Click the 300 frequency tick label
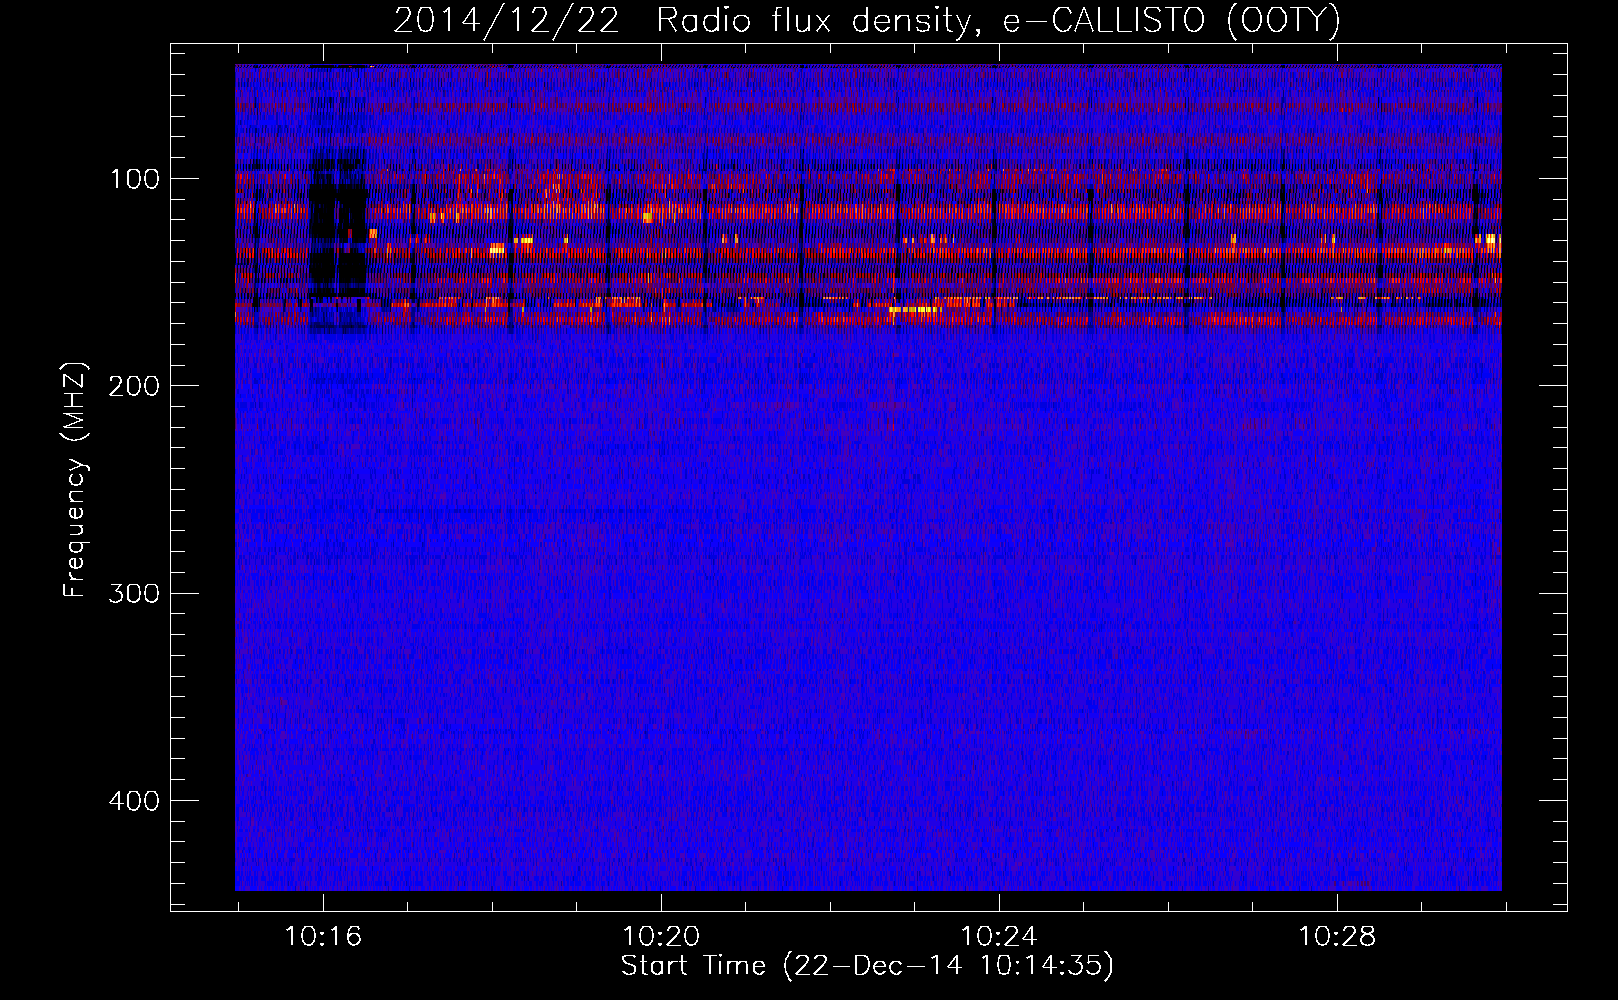The width and height of the screenshot is (1618, 1000). coord(134,593)
